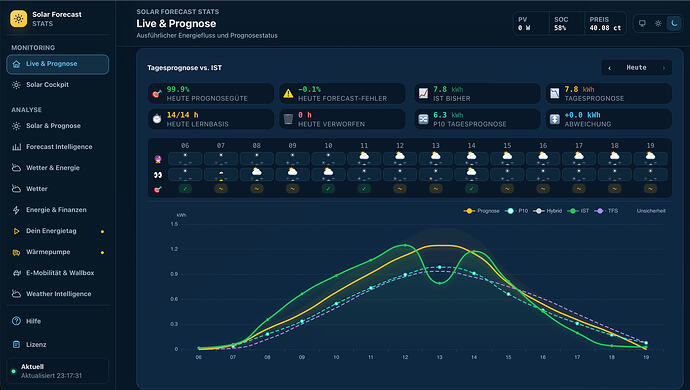Toggle Prognose series in chart legend

click(481, 211)
